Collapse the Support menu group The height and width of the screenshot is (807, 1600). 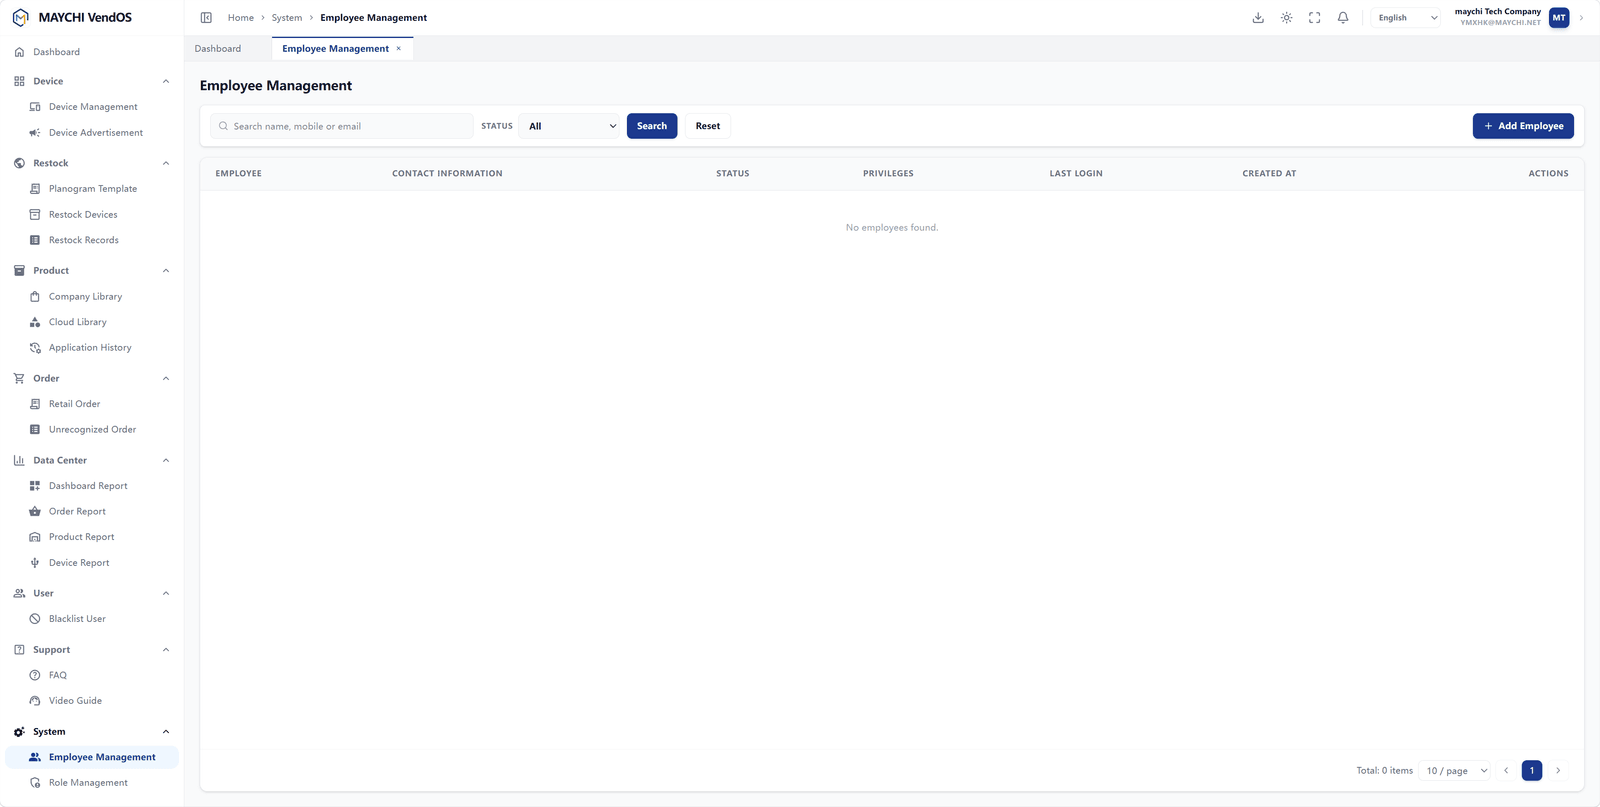pos(166,650)
